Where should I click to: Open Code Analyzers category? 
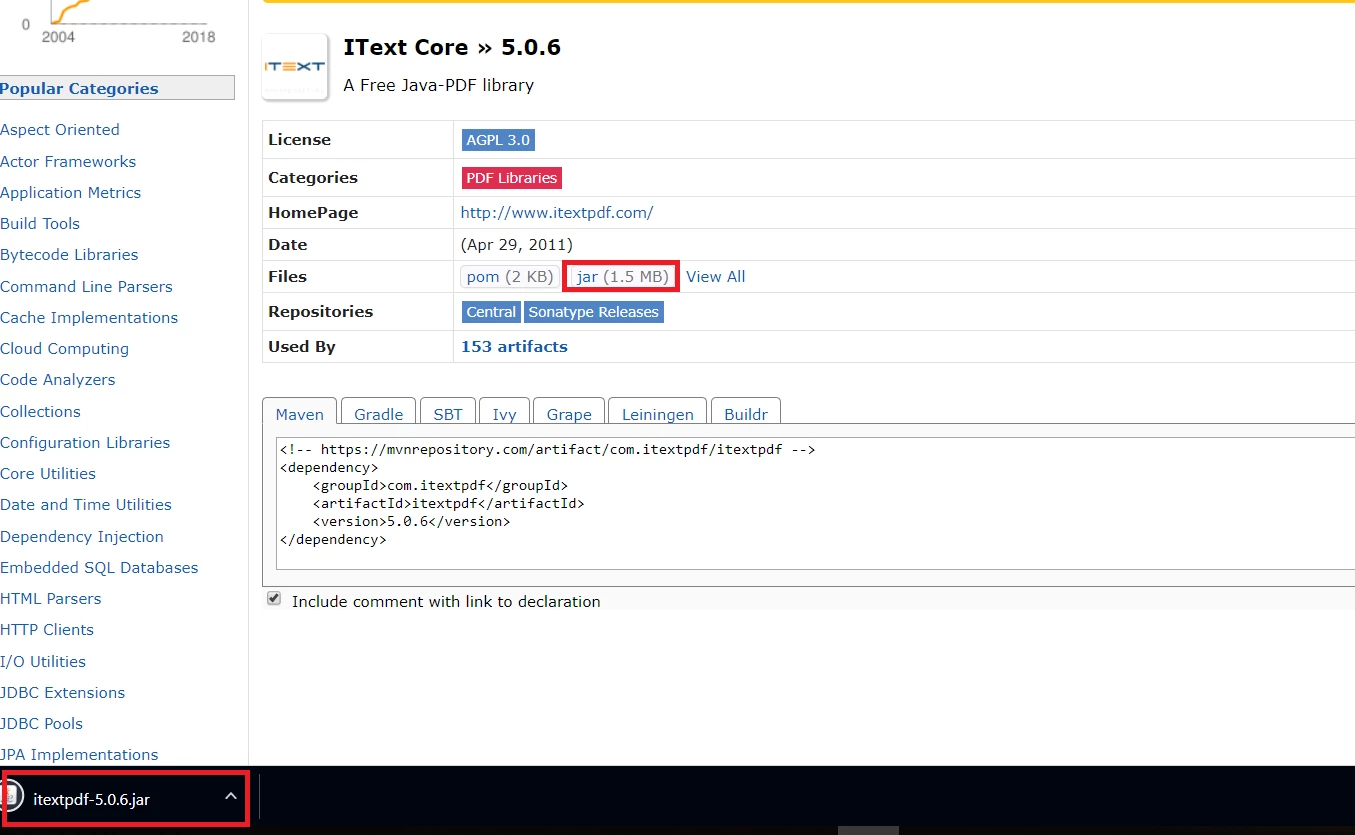pyautogui.click(x=58, y=380)
